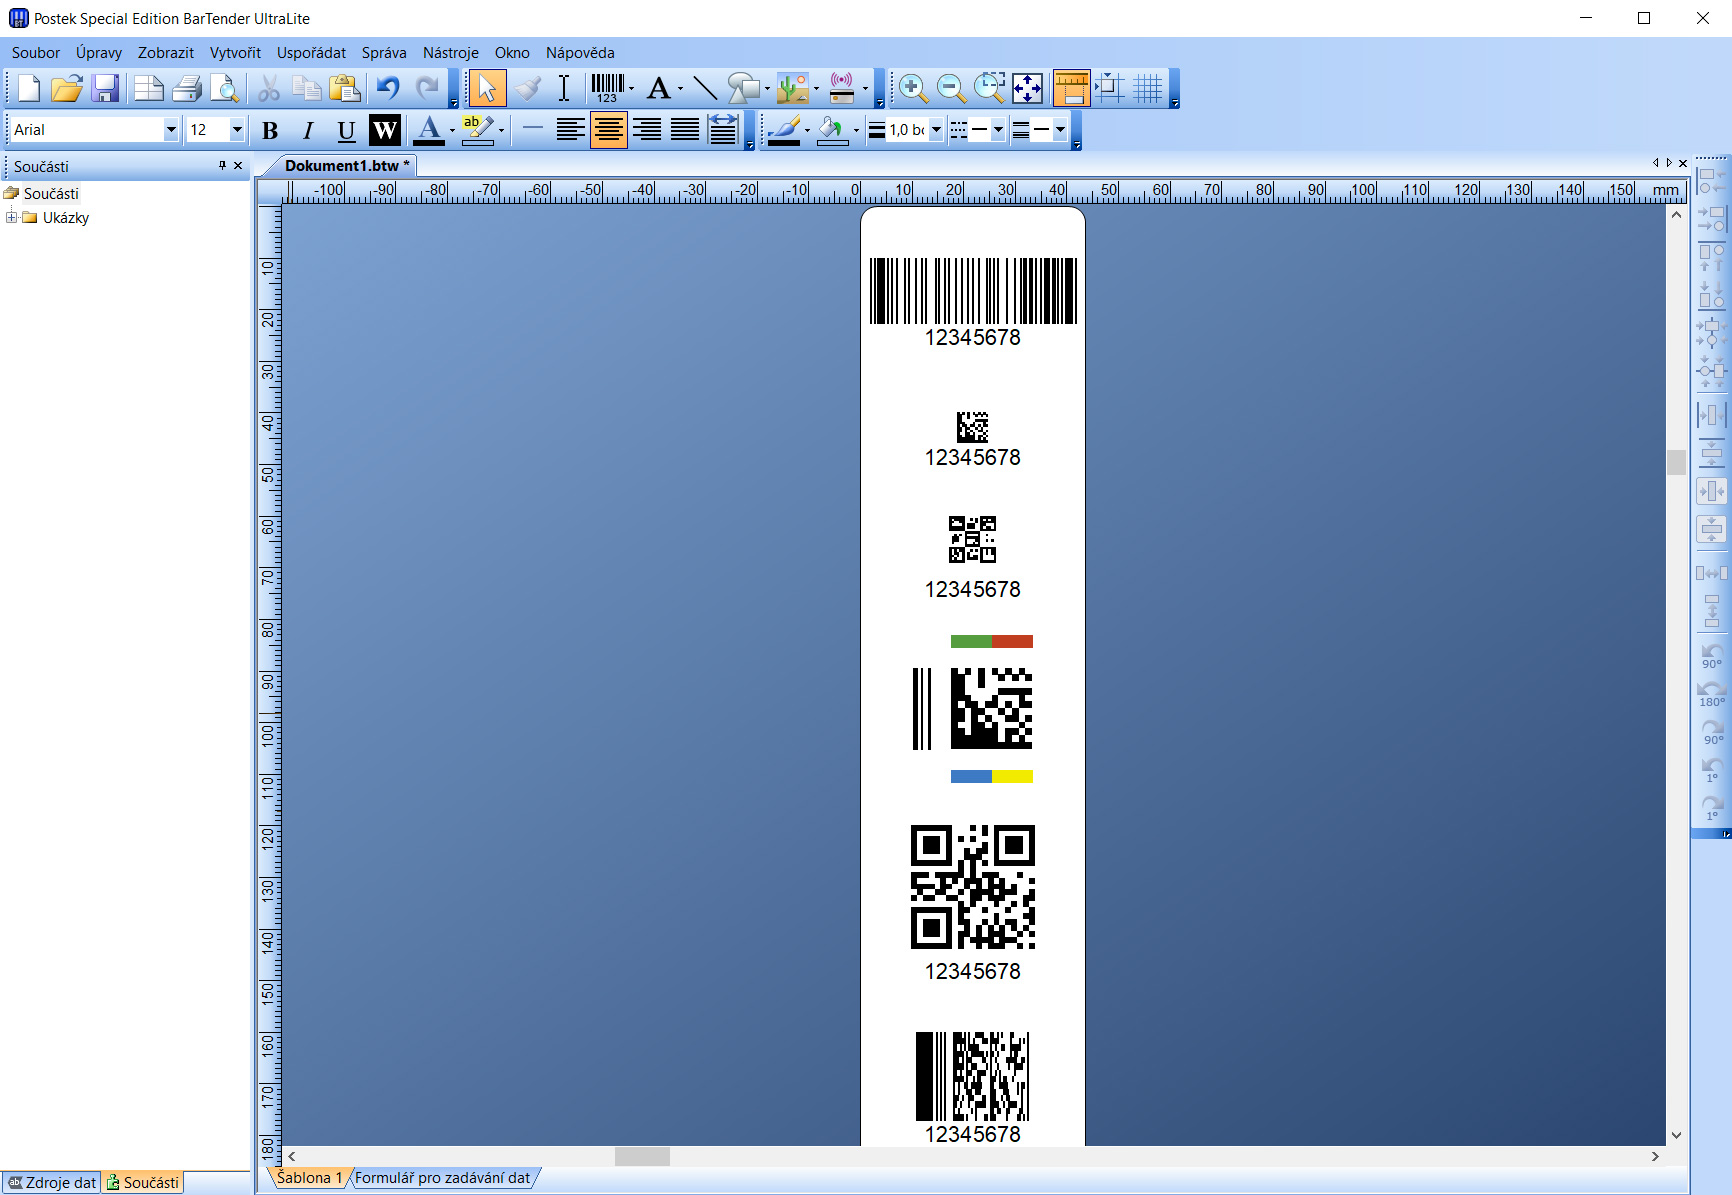Switch to Zdroje dat panel tab
The height and width of the screenshot is (1195, 1732).
click(x=52, y=1182)
